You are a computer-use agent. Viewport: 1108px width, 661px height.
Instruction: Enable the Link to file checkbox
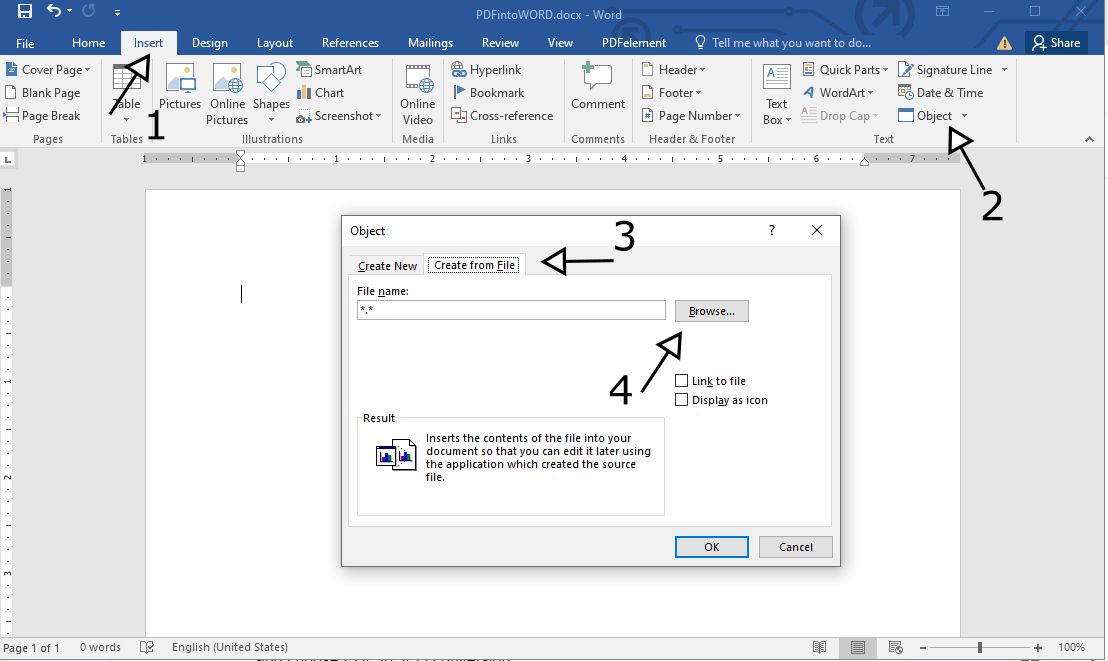pyautogui.click(x=682, y=380)
